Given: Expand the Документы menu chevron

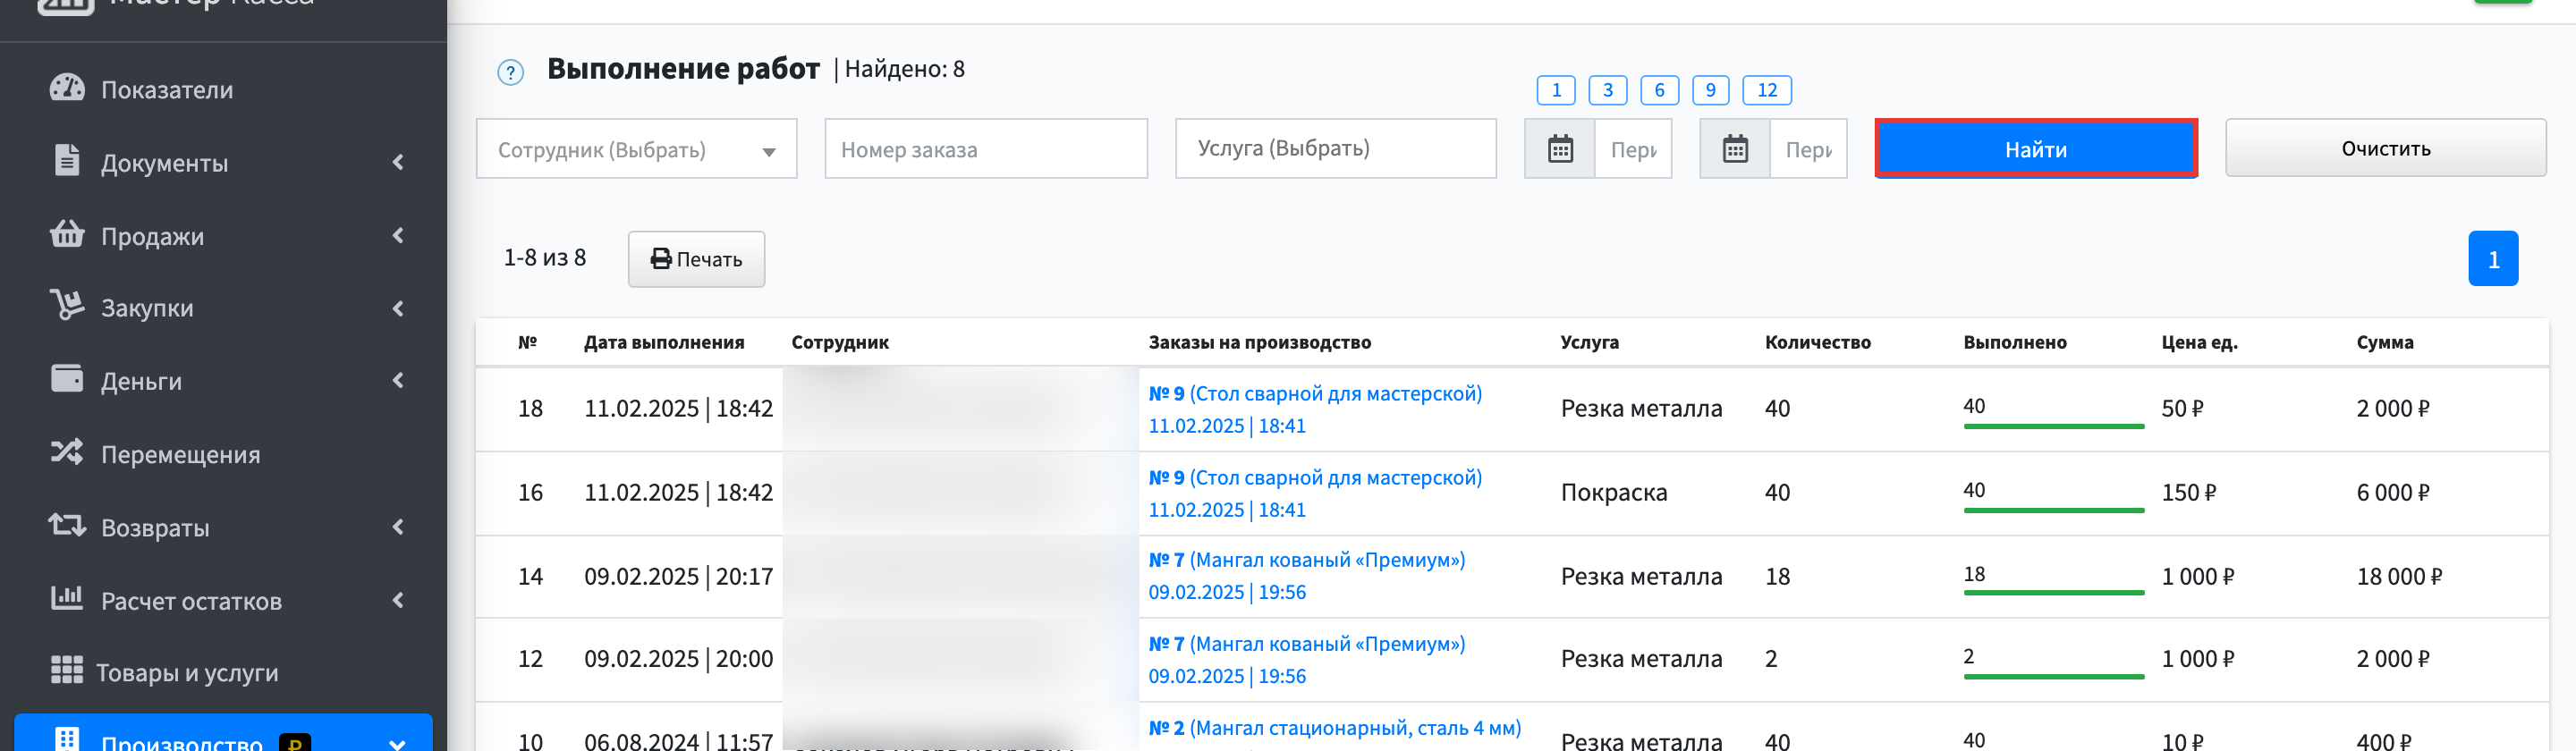Looking at the screenshot, I should [398, 162].
